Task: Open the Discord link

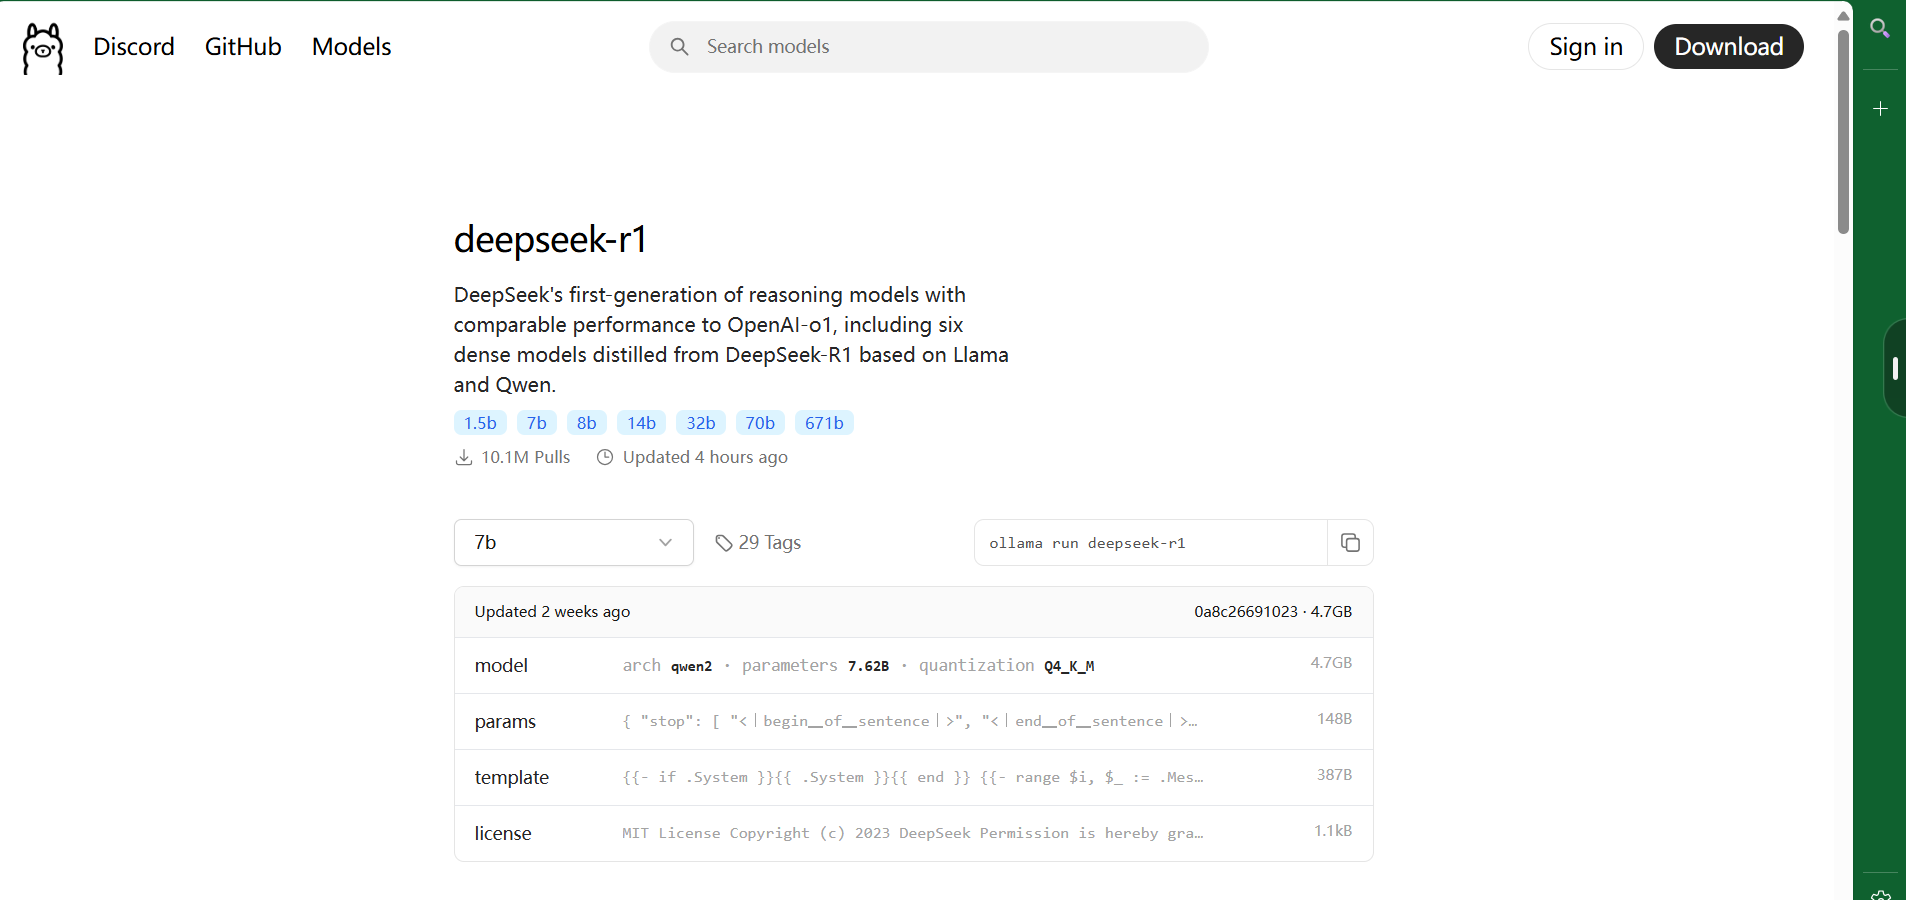Action: click(134, 47)
